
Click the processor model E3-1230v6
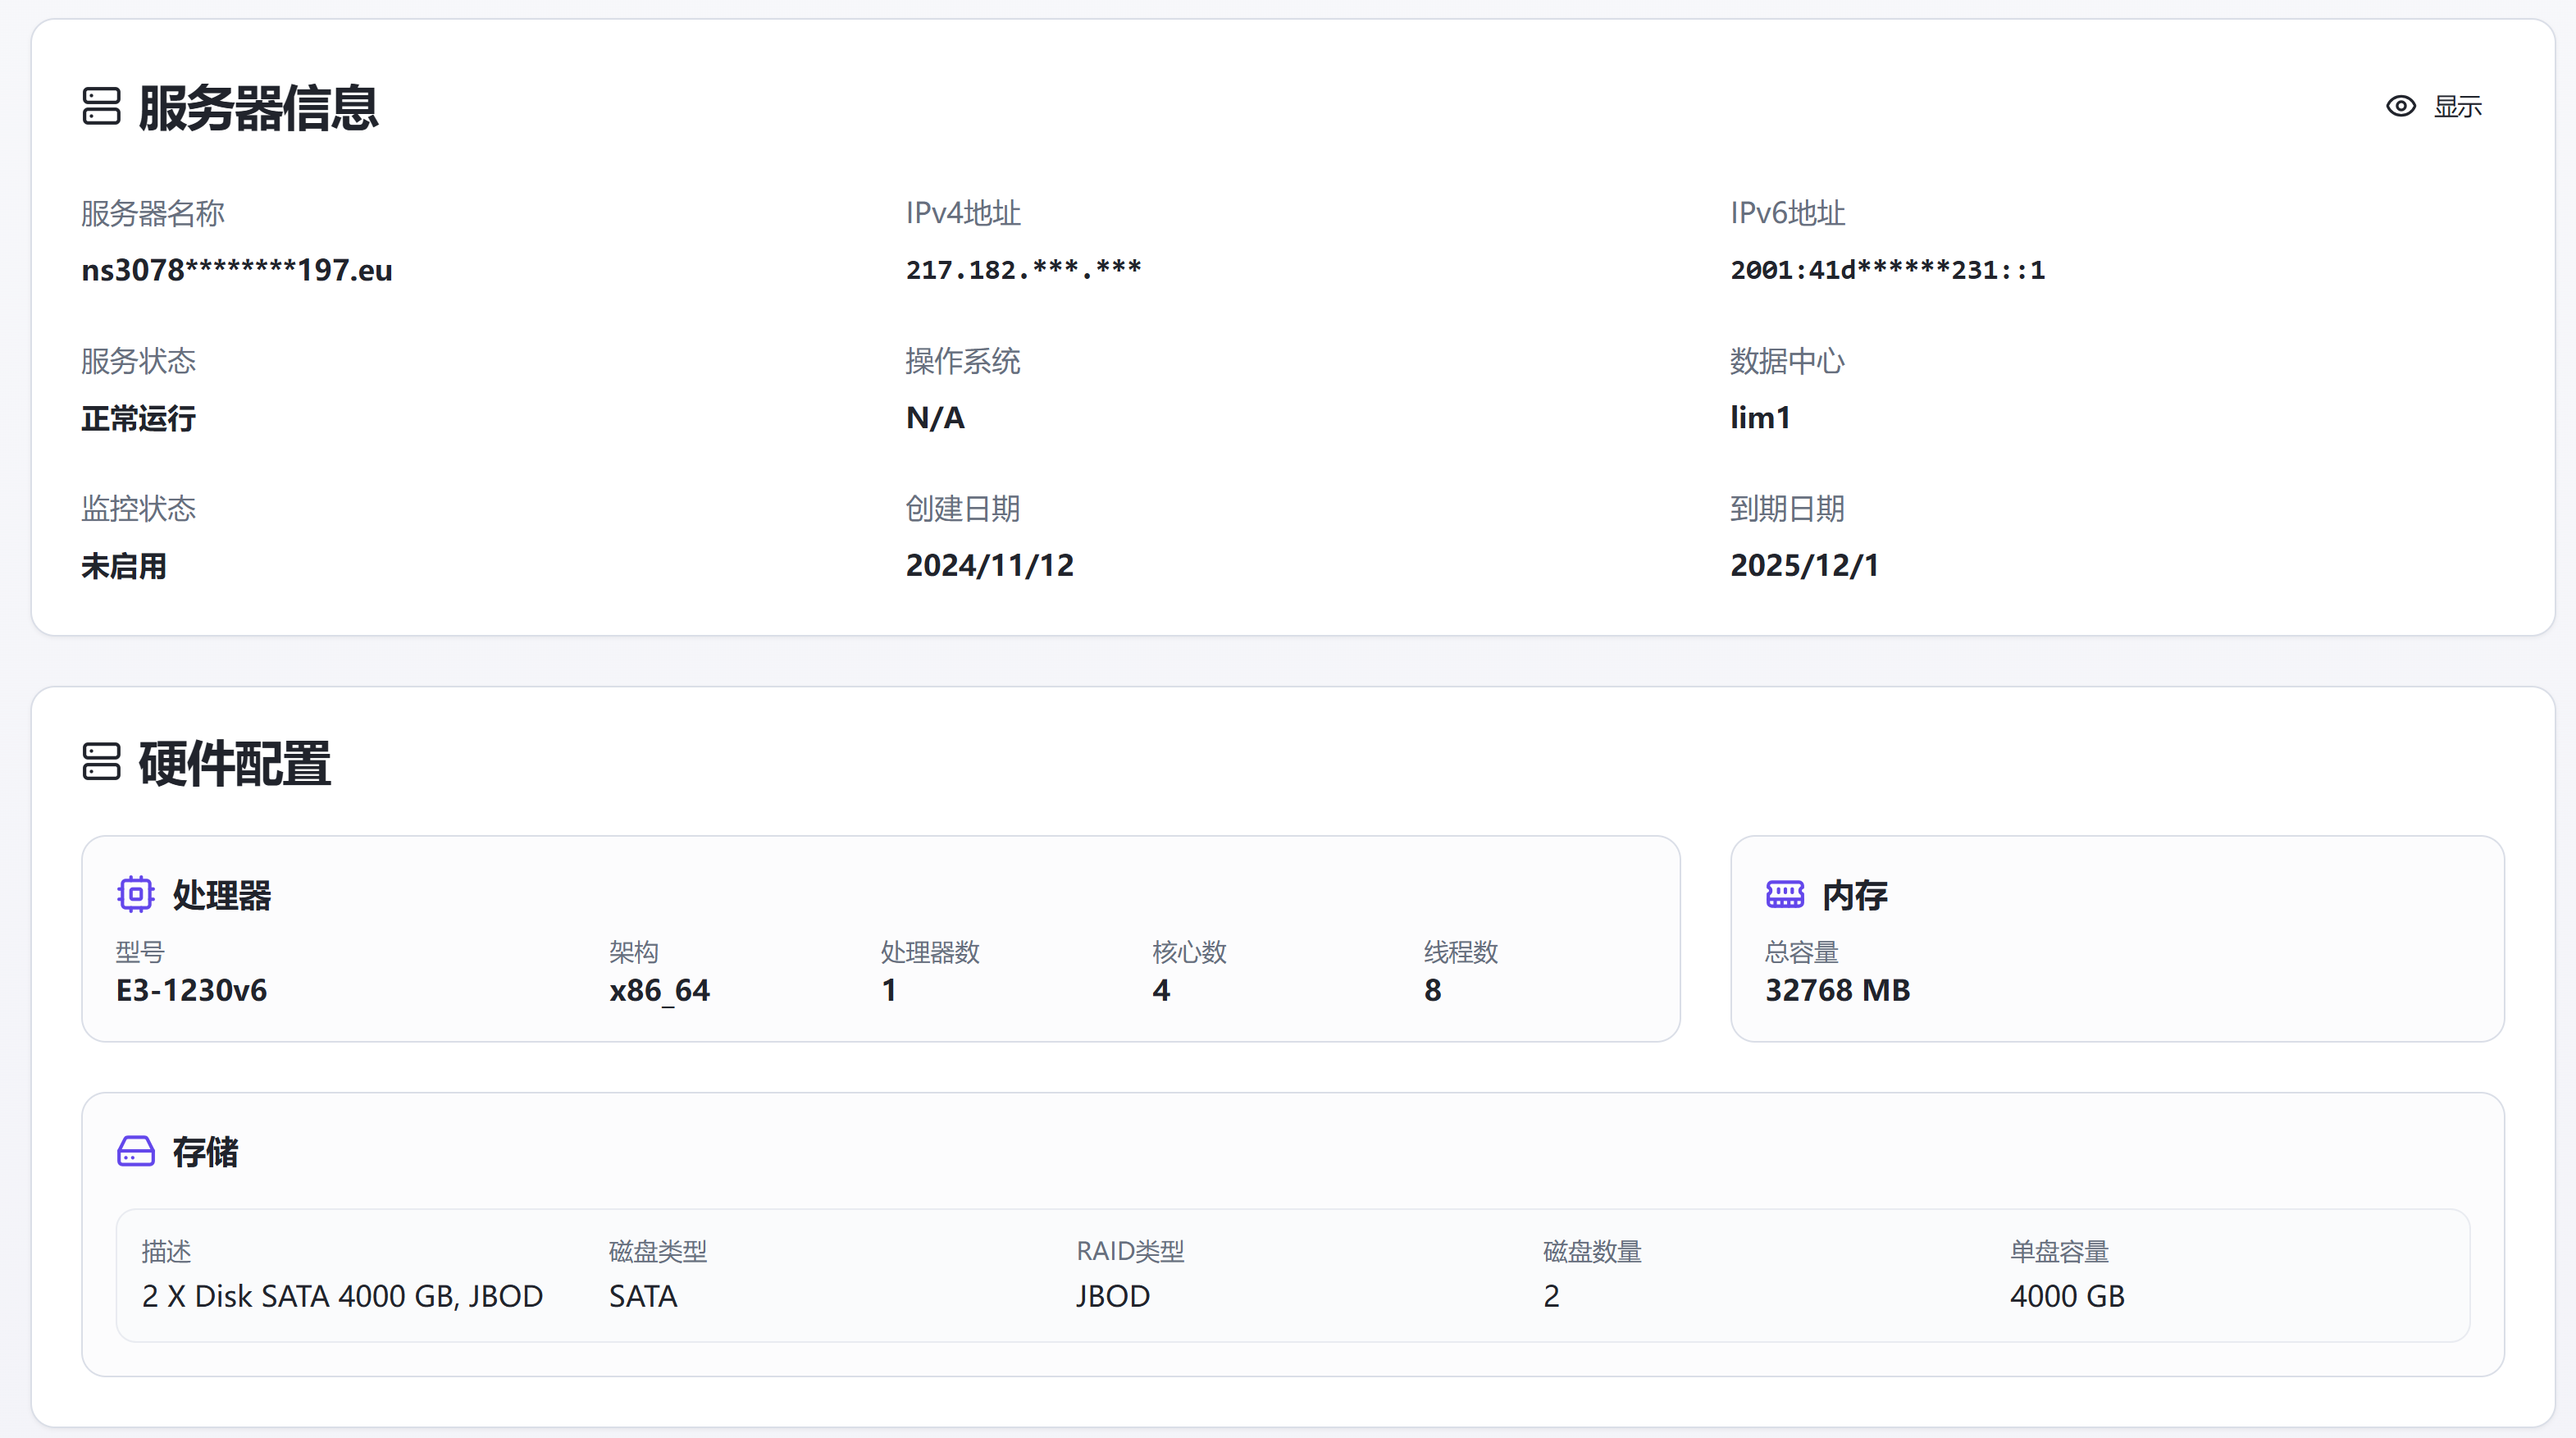tap(191, 990)
